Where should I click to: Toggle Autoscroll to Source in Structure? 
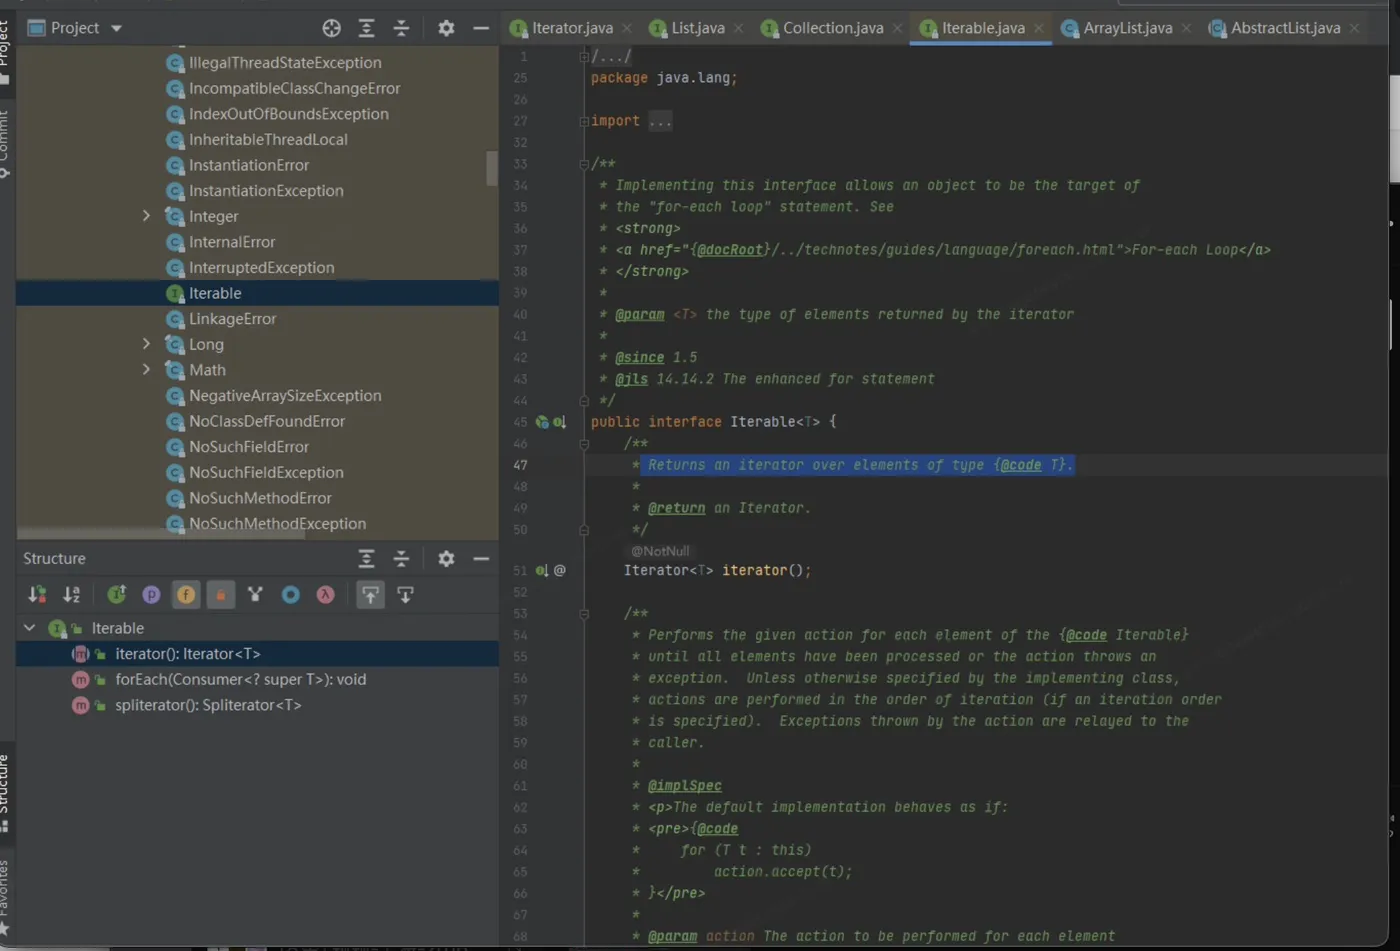pyautogui.click(x=370, y=595)
